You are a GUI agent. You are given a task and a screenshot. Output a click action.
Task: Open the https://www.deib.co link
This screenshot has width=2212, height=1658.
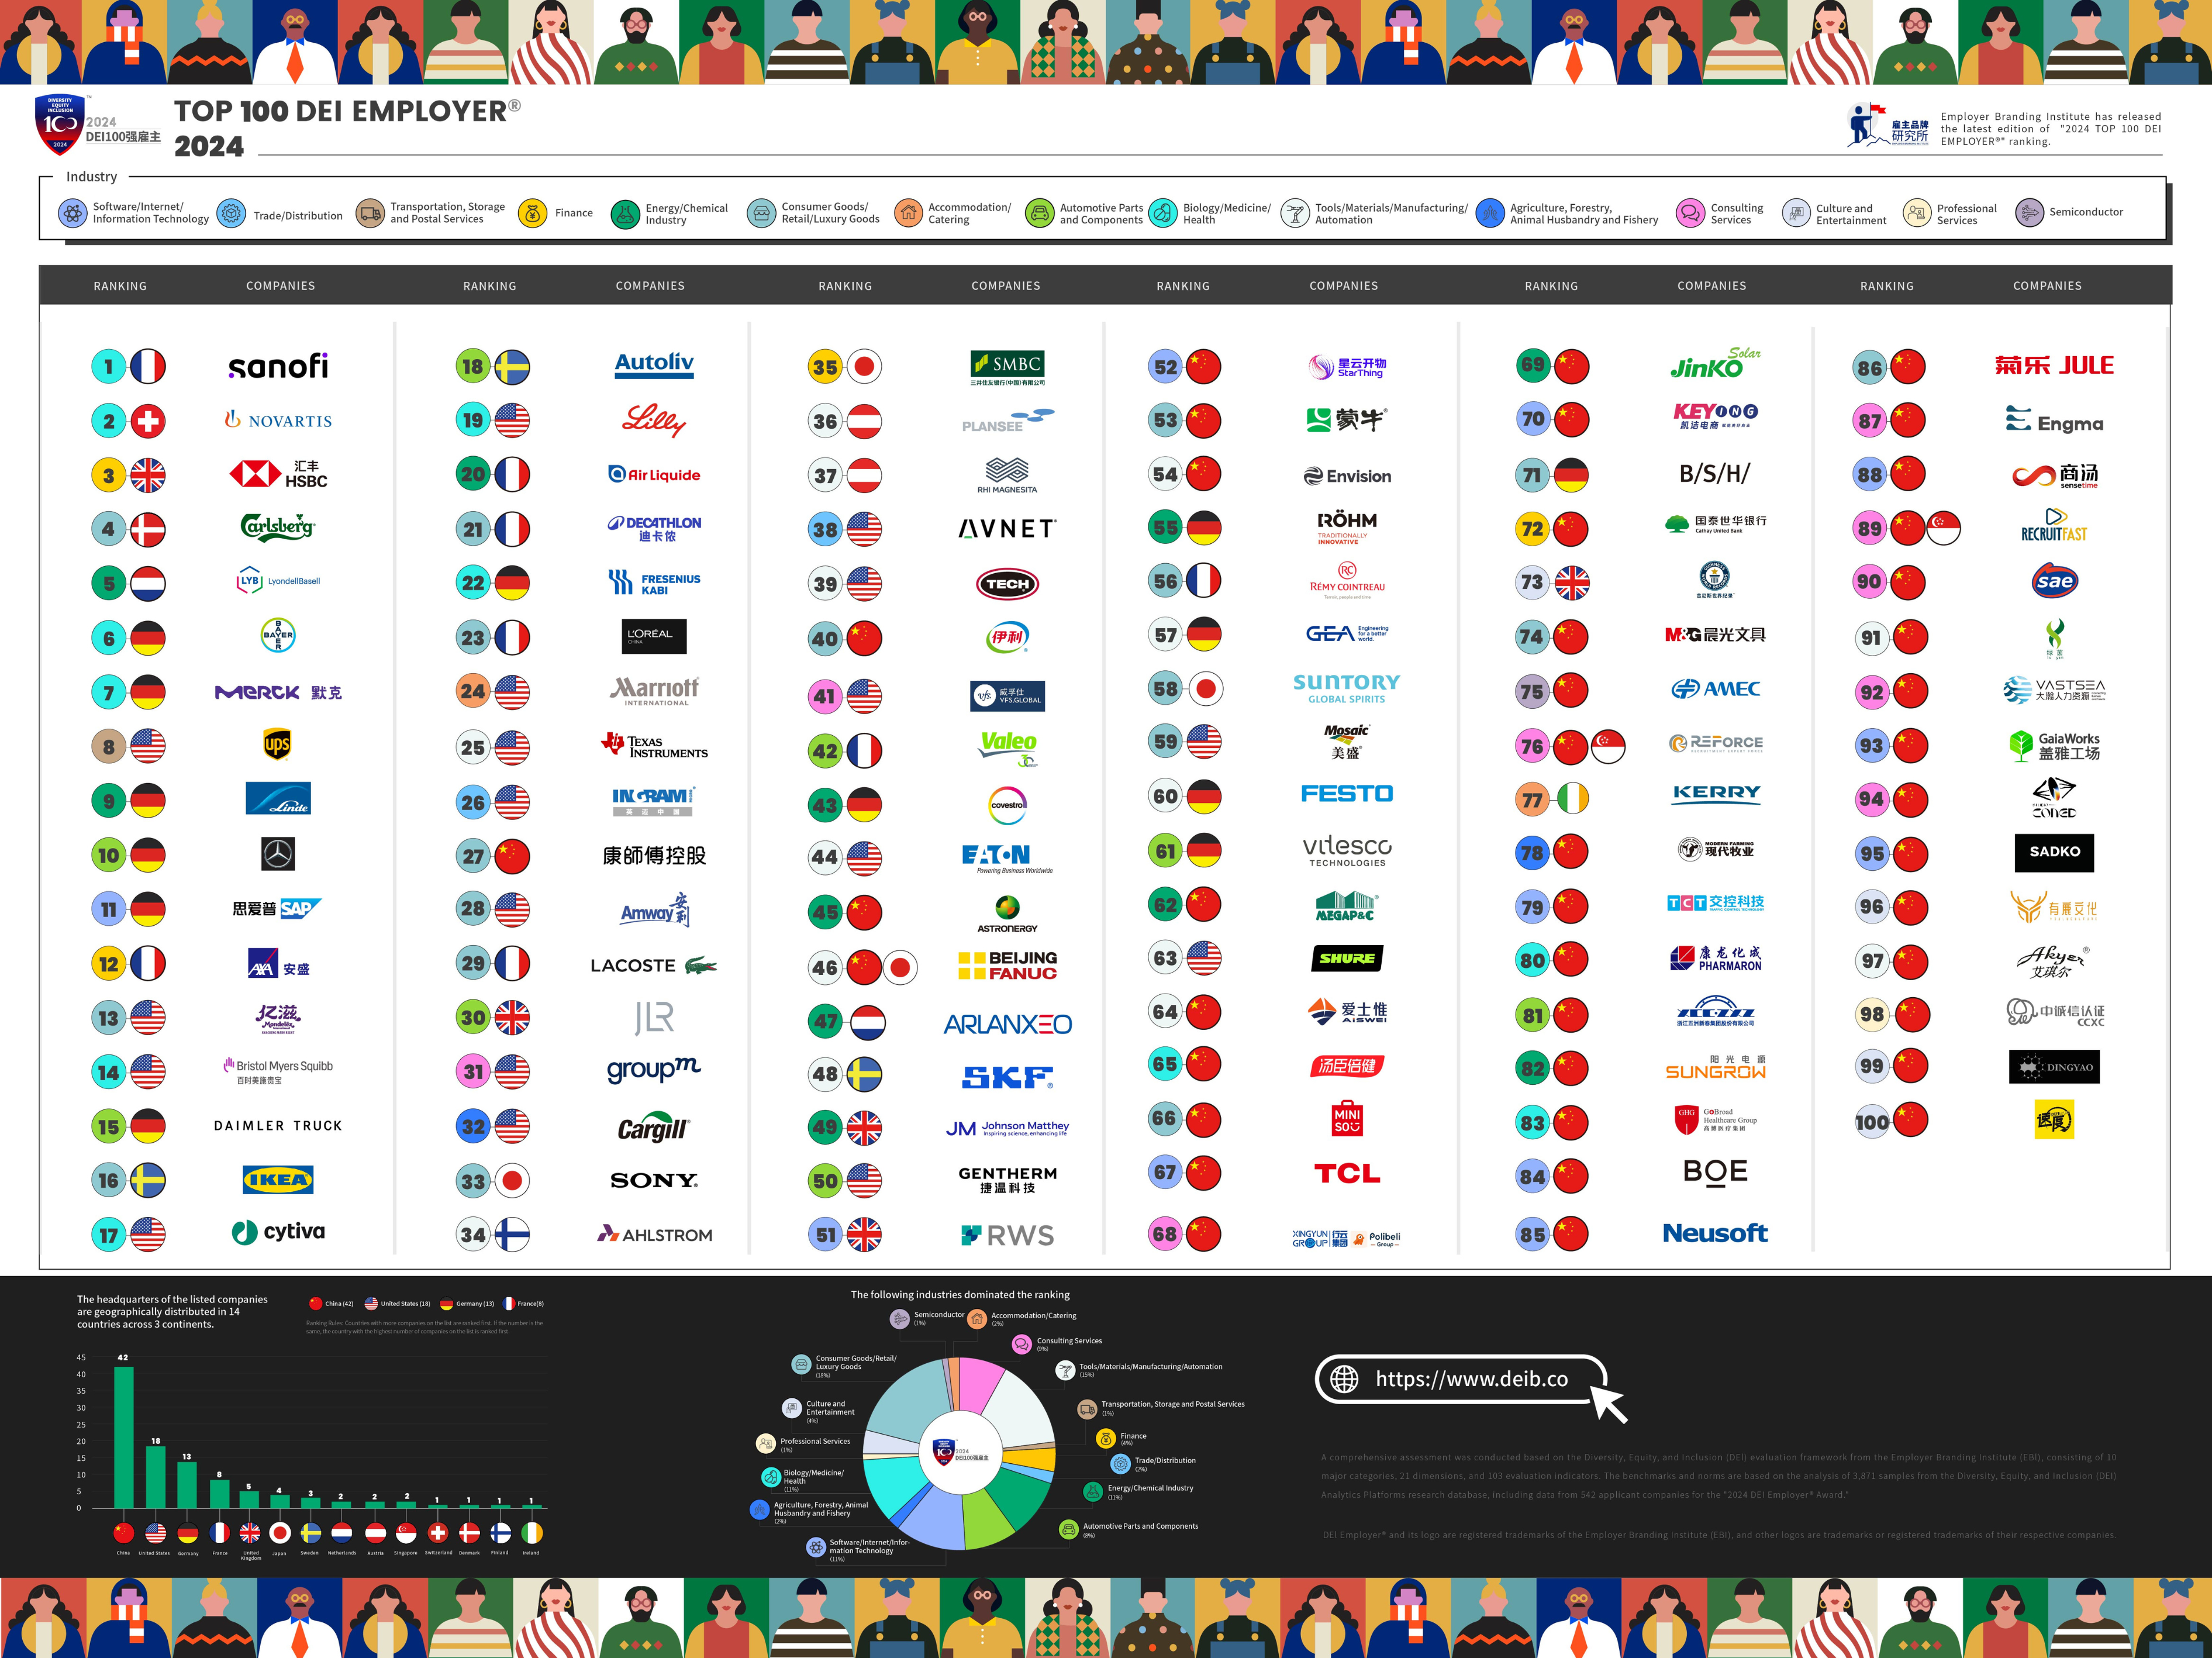coord(1471,1379)
